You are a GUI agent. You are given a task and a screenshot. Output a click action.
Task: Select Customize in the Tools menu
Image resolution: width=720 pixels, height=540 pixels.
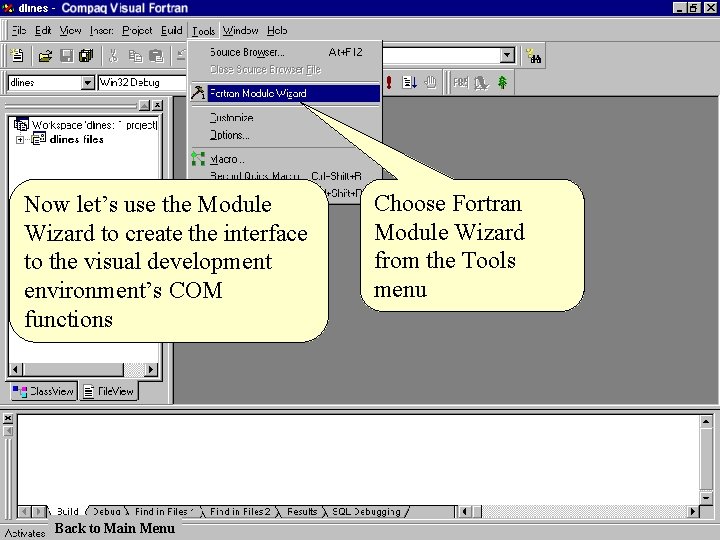(x=285, y=118)
